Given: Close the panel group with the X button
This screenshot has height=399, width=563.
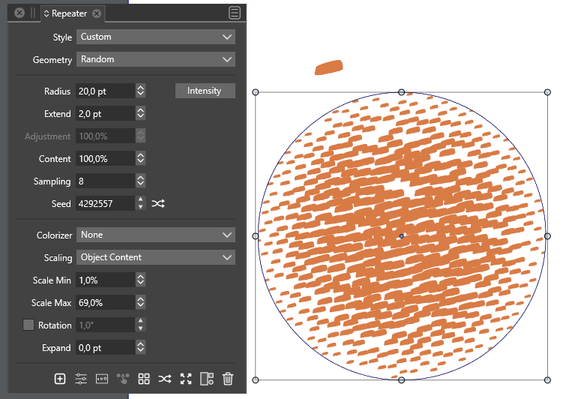Looking at the screenshot, I should (x=19, y=13).
